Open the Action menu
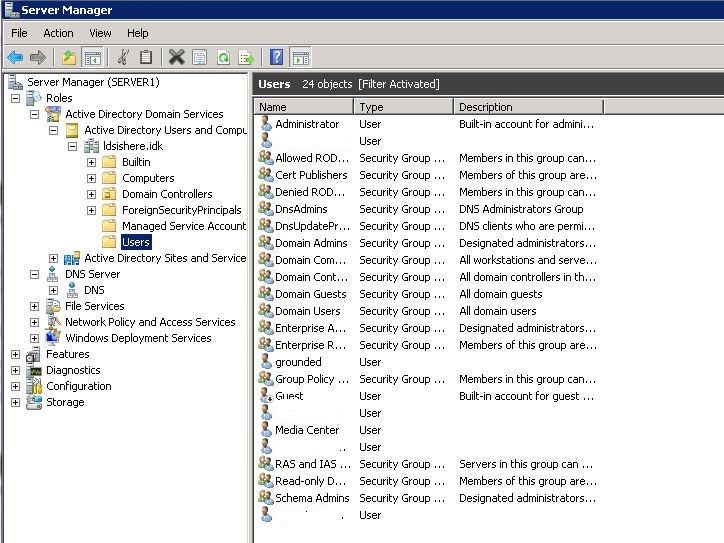Viewport: 724px width, 543px height. click(58, 33)
